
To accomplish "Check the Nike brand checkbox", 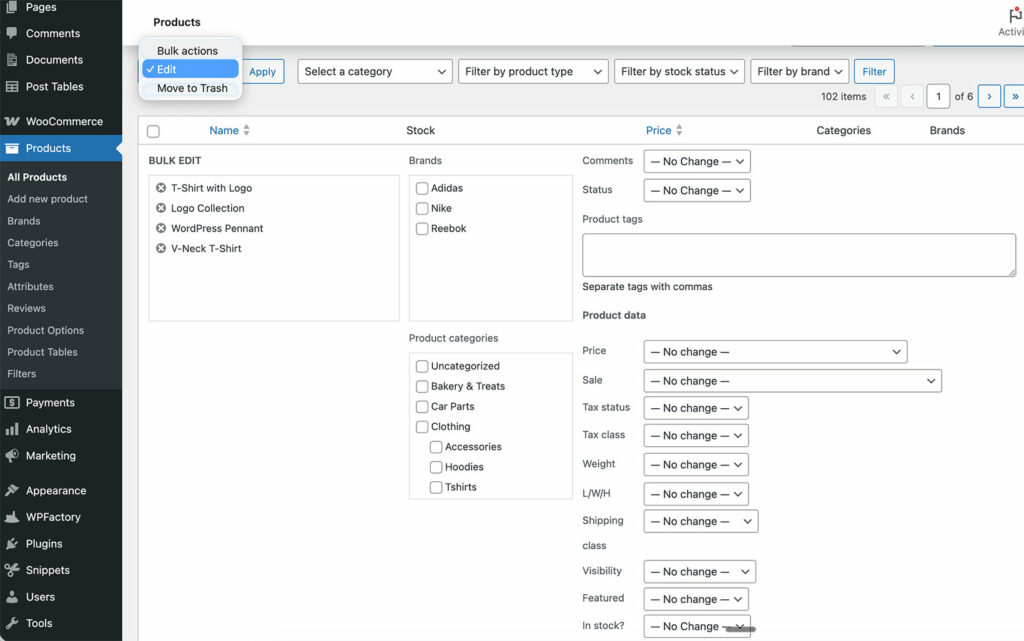I will [422, 208].
